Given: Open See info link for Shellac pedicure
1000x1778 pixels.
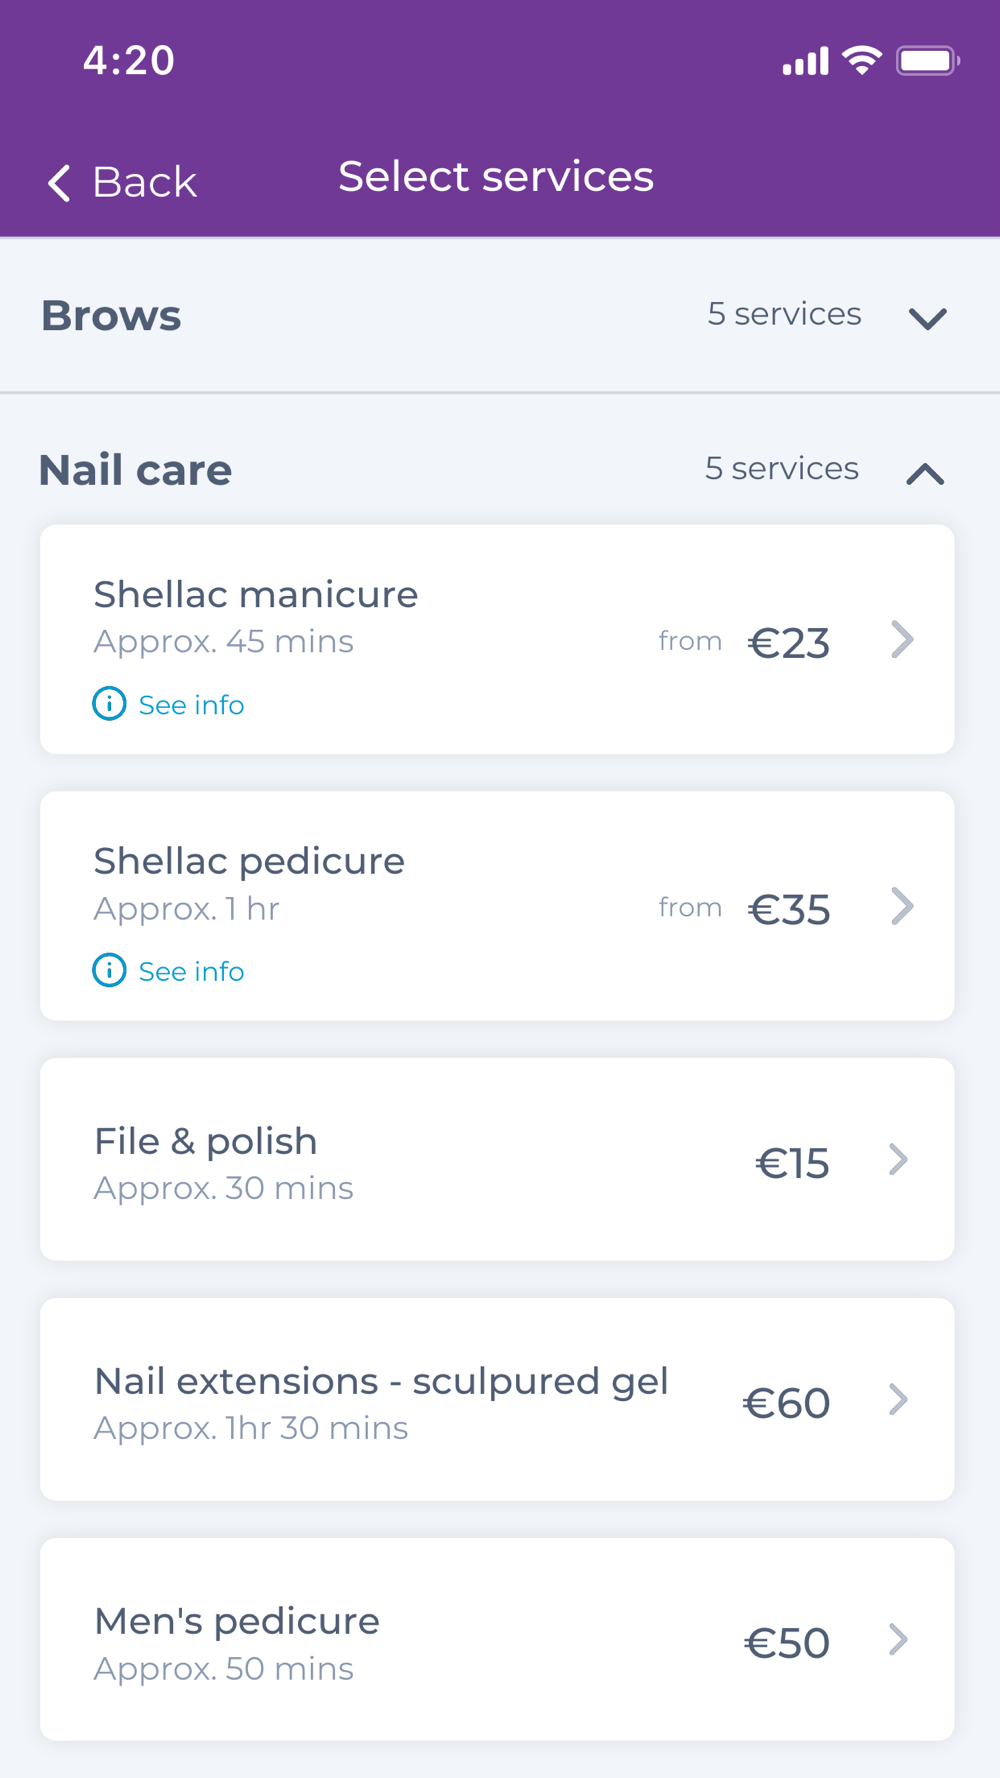Looking at the screenshot, I should (x=191, y=971).
